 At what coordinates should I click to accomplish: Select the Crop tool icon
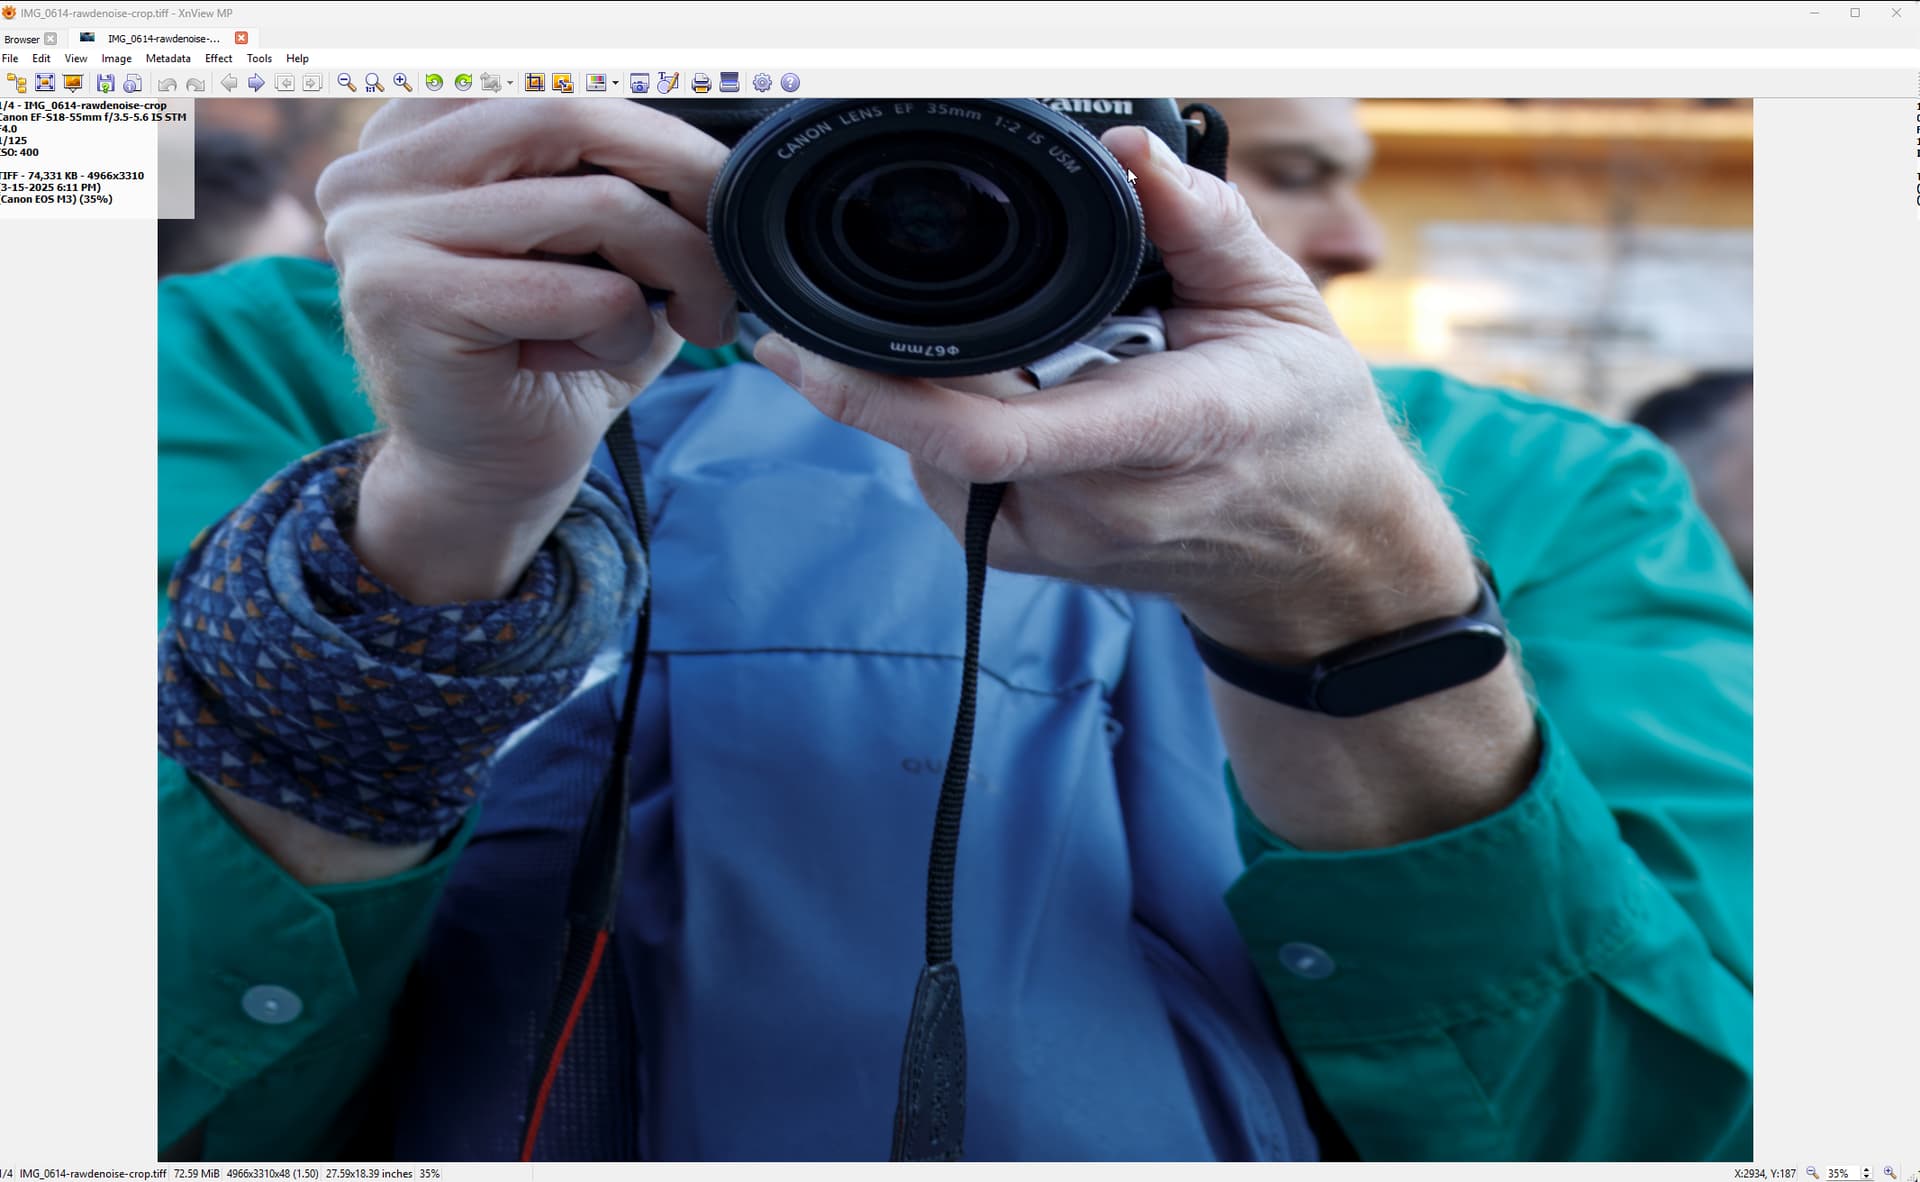pos(535,83)
